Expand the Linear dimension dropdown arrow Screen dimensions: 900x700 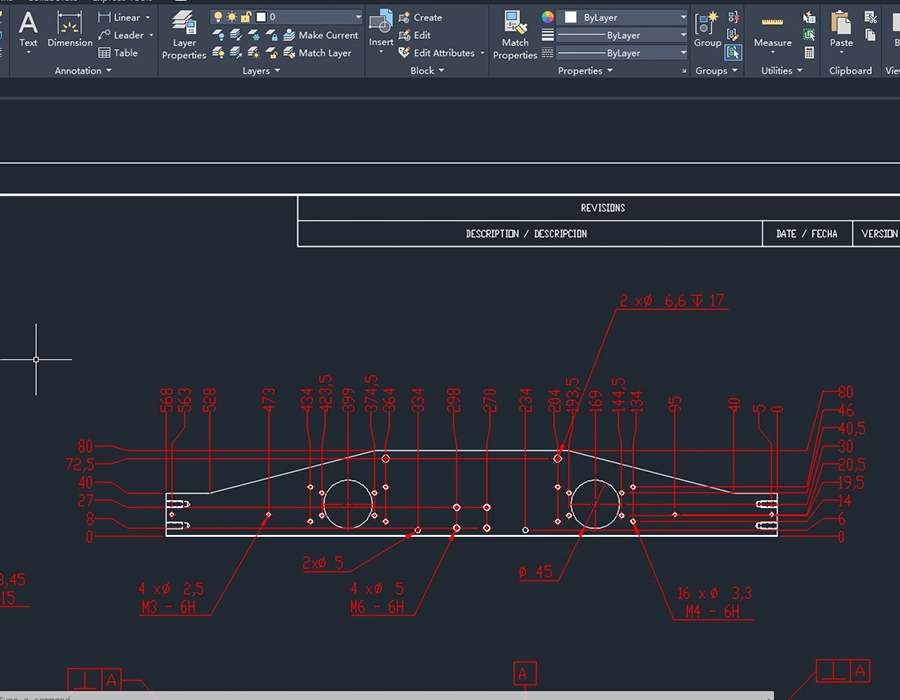148,17
